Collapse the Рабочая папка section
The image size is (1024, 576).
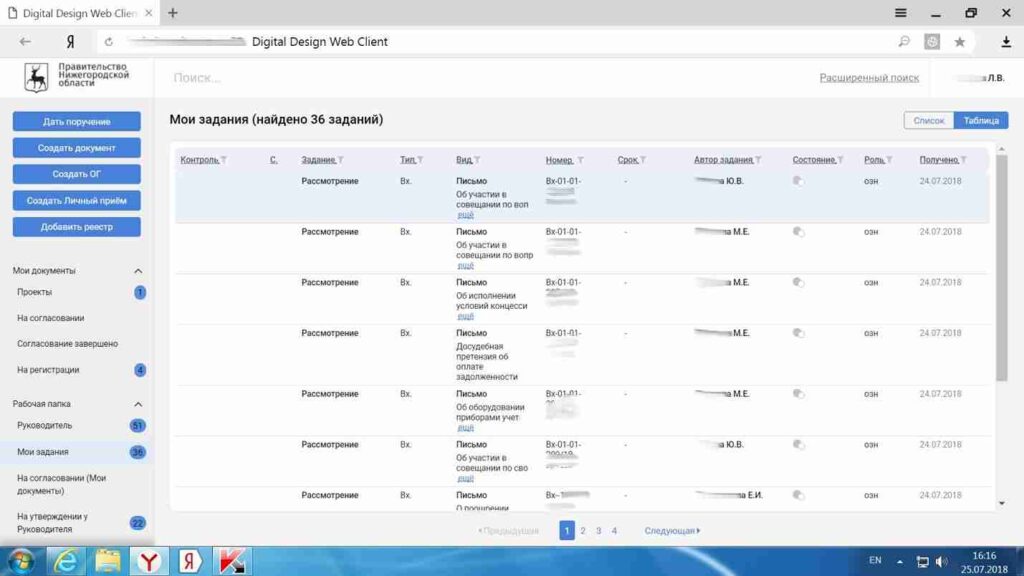[x=138, y=404]
